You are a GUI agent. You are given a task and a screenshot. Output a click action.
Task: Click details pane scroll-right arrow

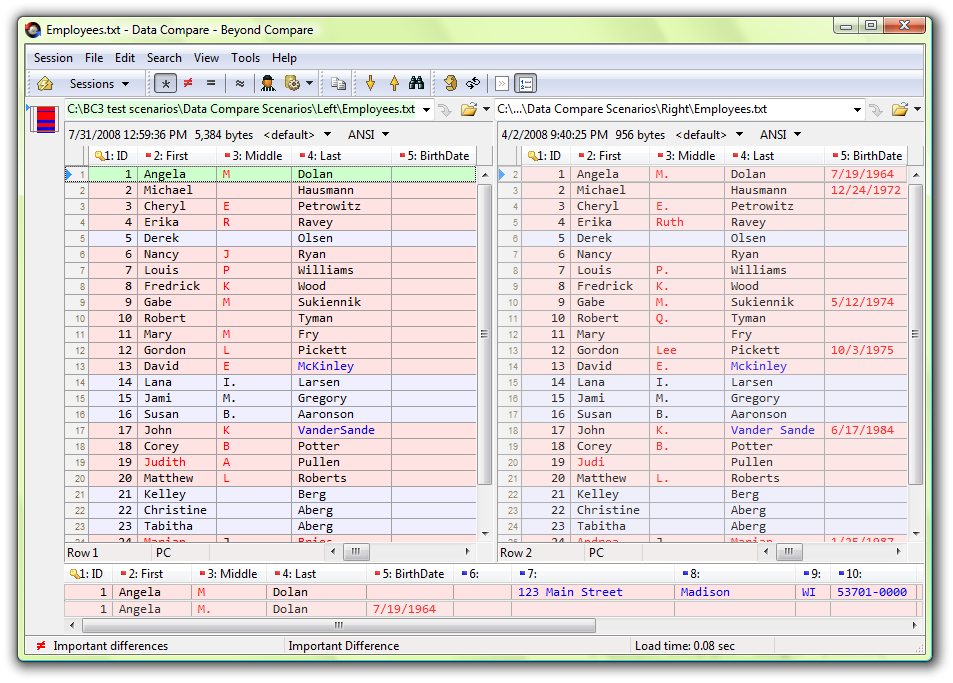915,625
